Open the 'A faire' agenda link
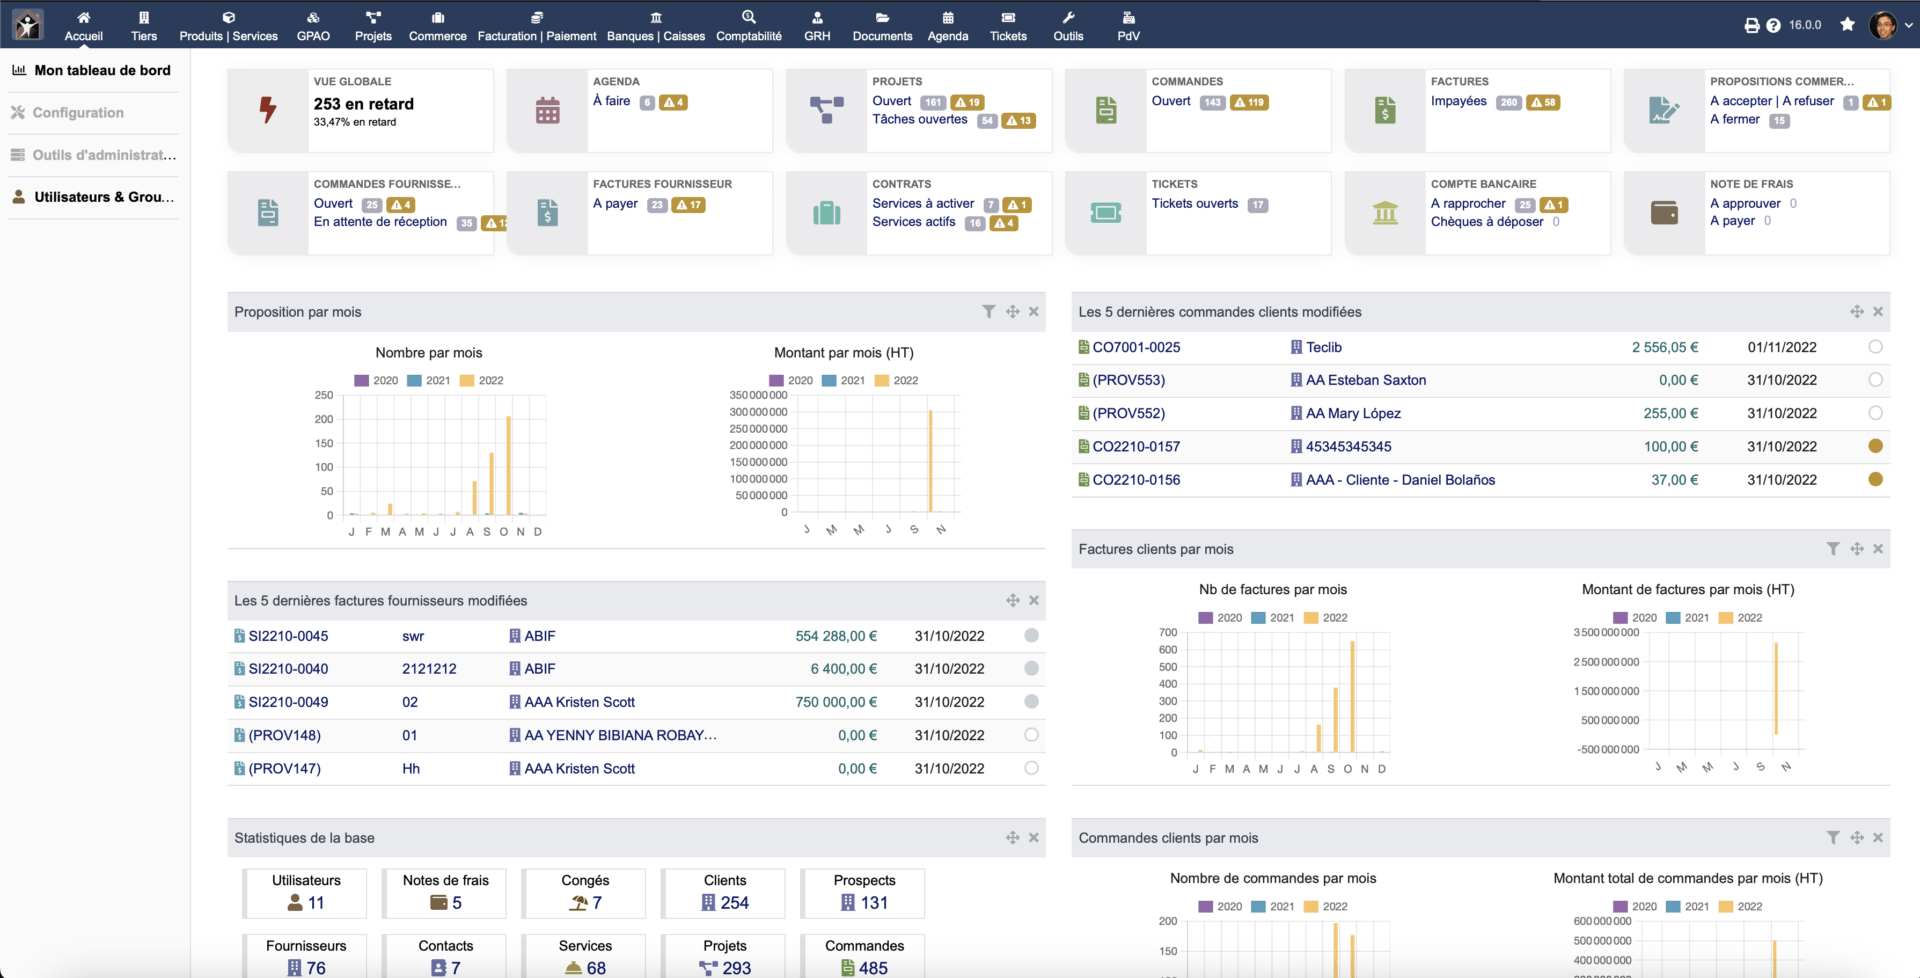Viewport: 1920px width, 978px height. 612,101
